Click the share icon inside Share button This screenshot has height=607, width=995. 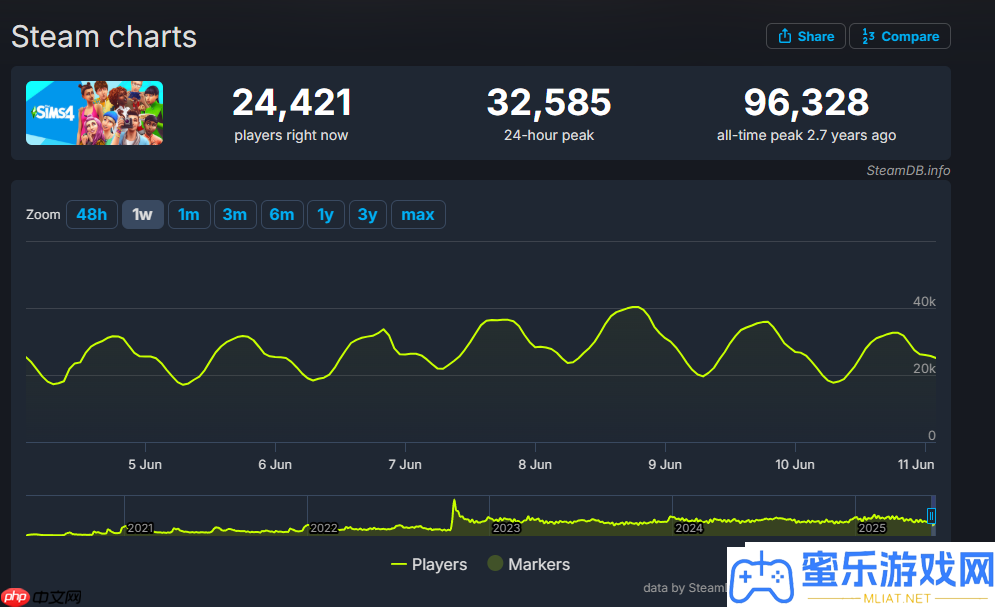pyautogui.click(x=785, y=36)
